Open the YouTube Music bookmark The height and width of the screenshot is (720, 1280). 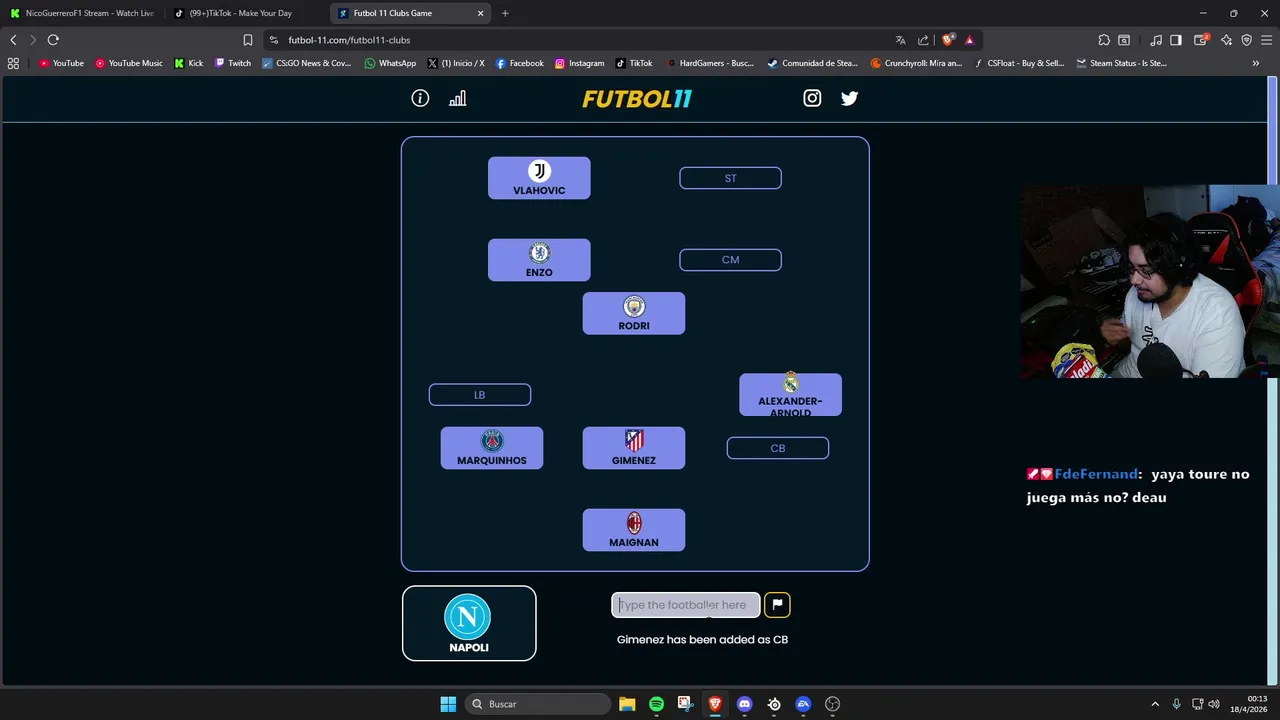(x=129, y=63)
